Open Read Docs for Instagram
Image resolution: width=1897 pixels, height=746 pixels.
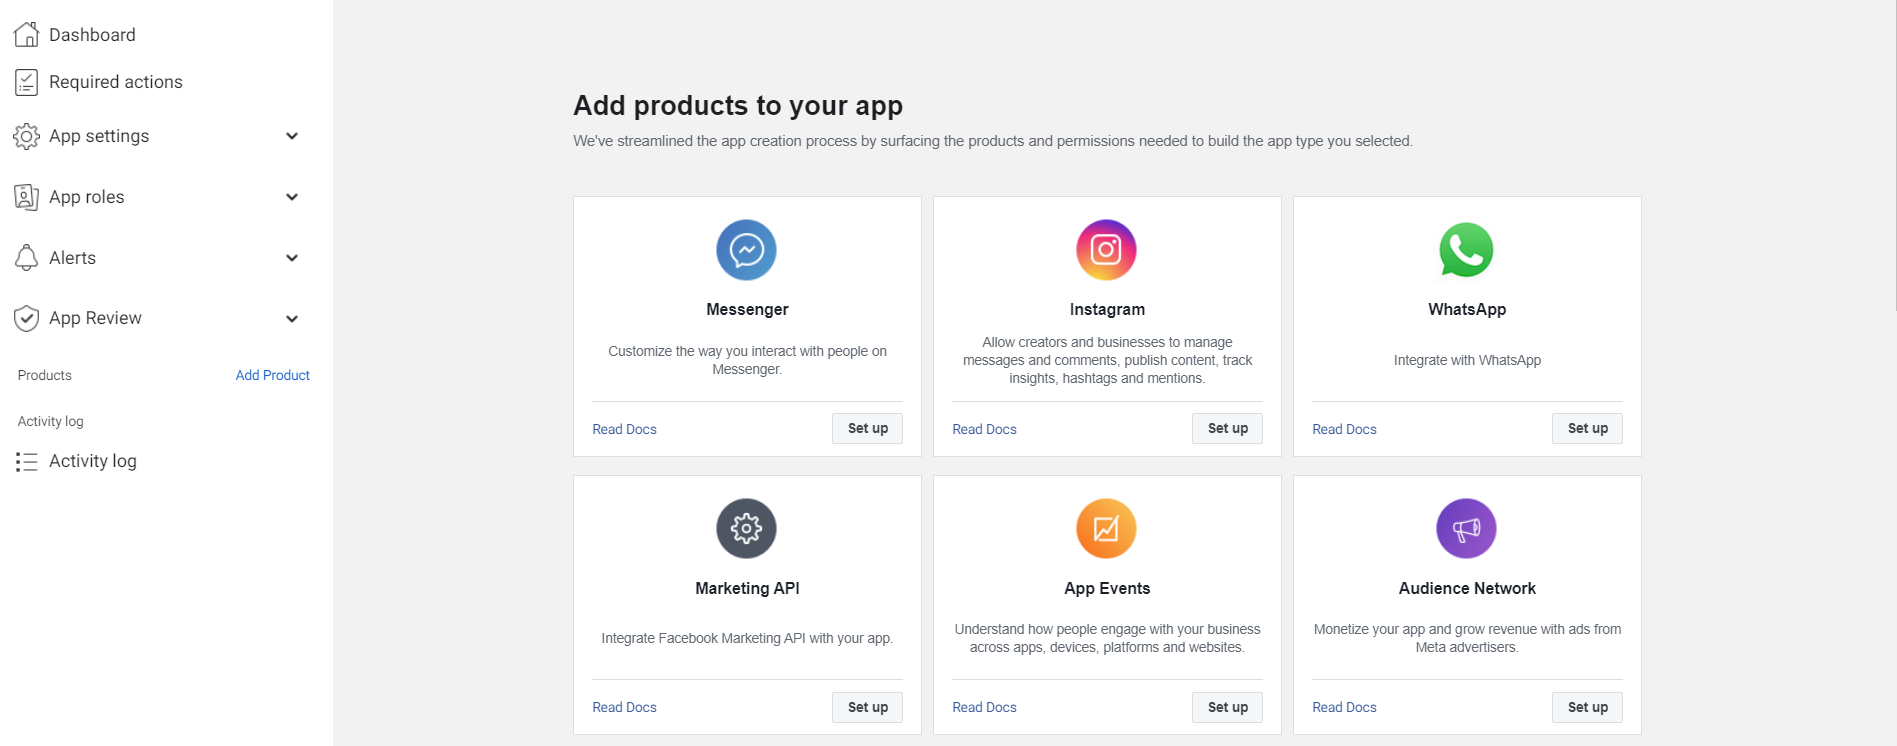[x=985, y=429]
